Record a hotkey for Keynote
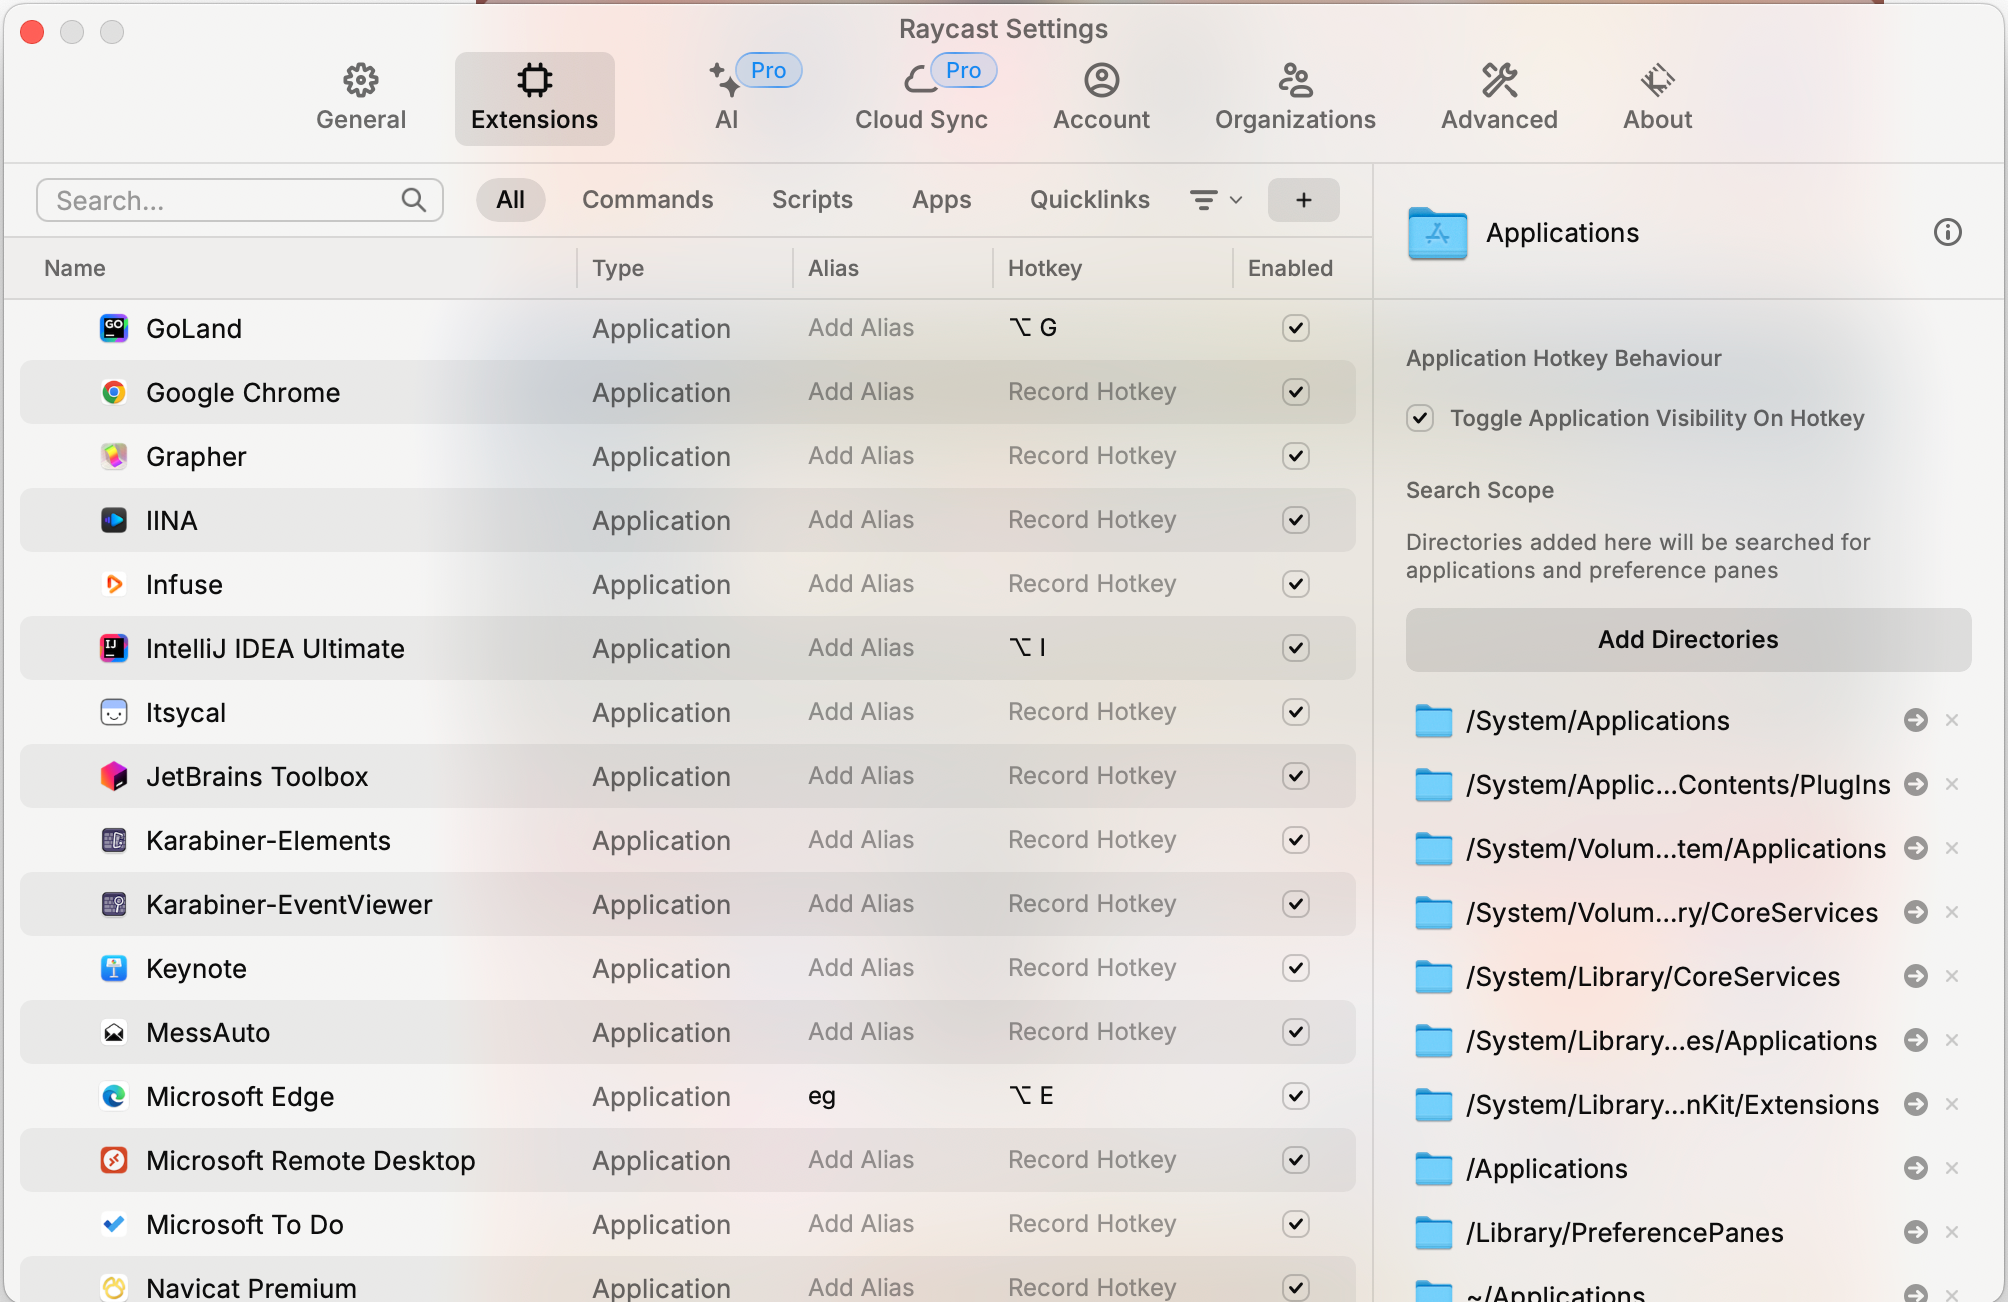2008x1302 pixels. coord(1091,968)
